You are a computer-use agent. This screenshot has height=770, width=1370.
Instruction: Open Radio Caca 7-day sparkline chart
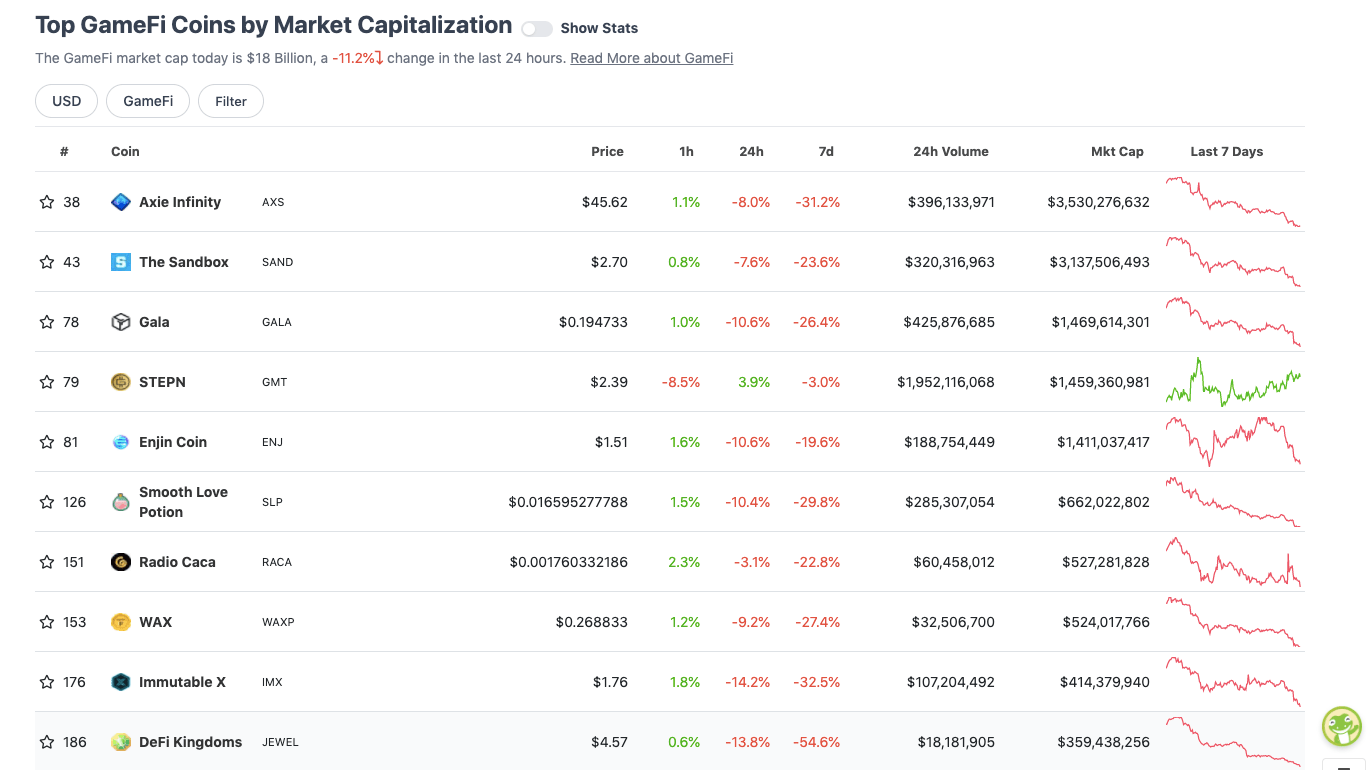(1233, 562)
